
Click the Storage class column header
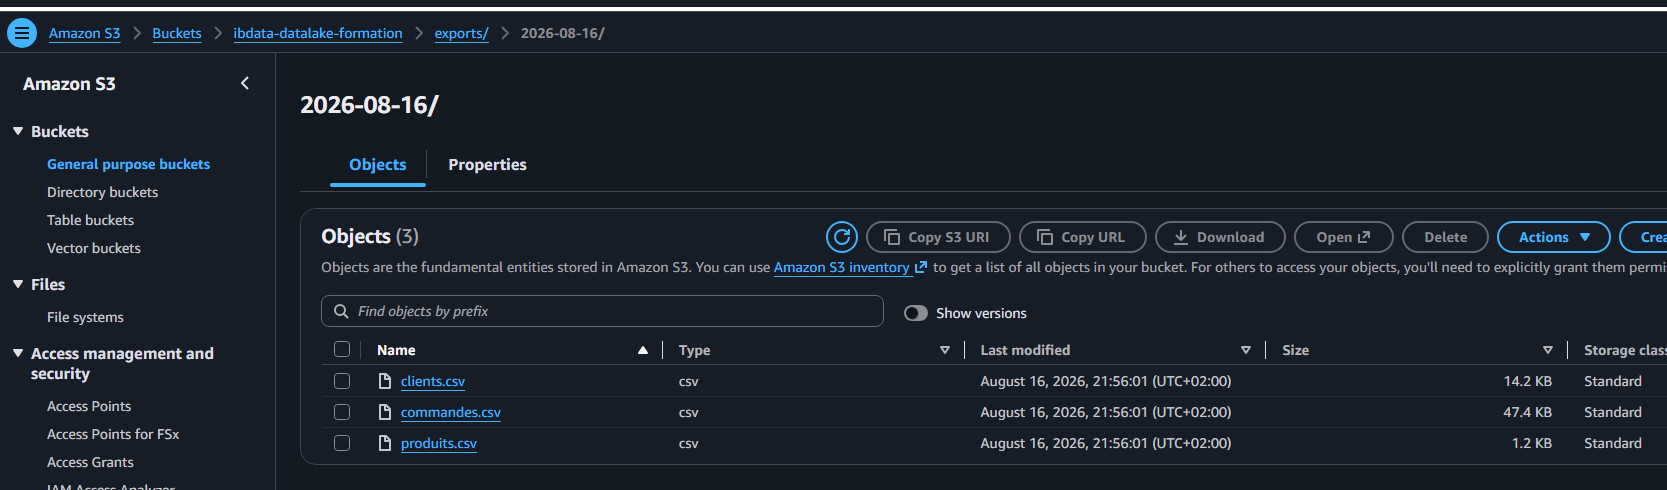(x=1624, y=350)
